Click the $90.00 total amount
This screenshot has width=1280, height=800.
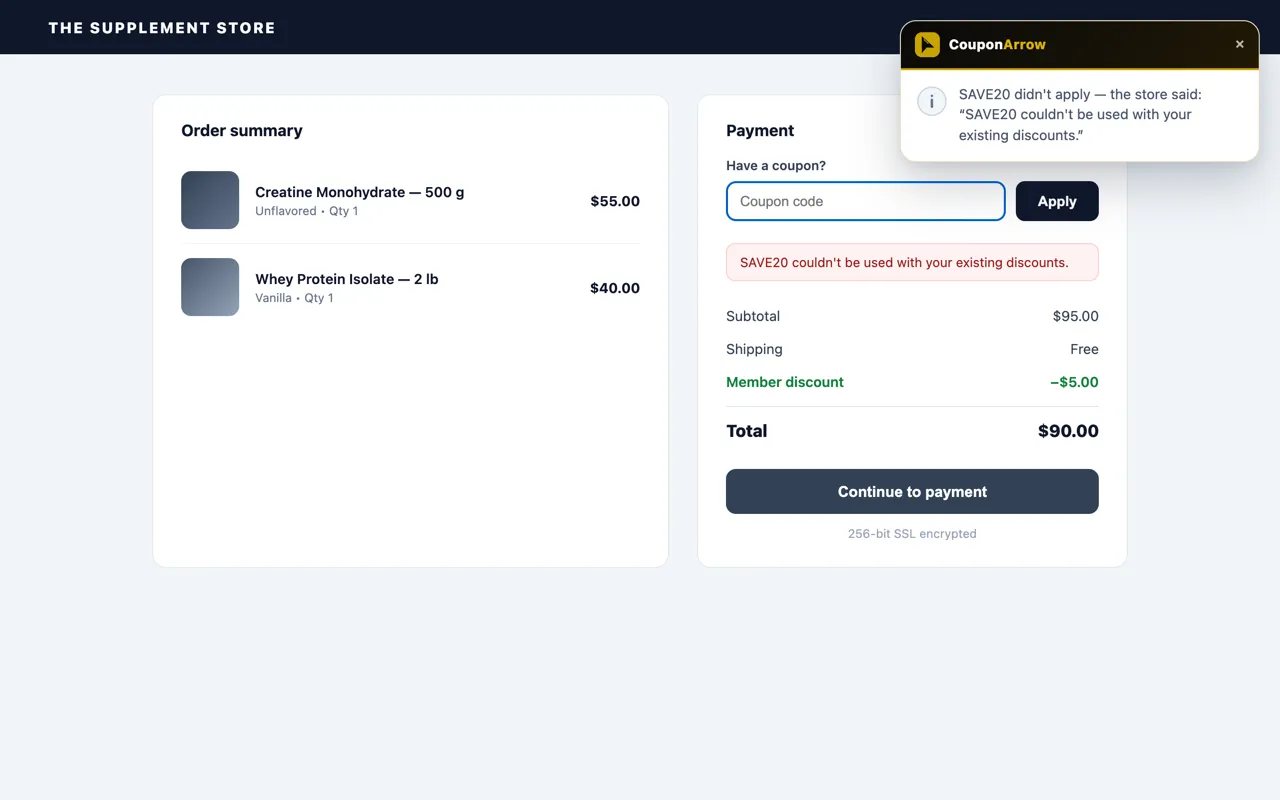(1068, 431)
